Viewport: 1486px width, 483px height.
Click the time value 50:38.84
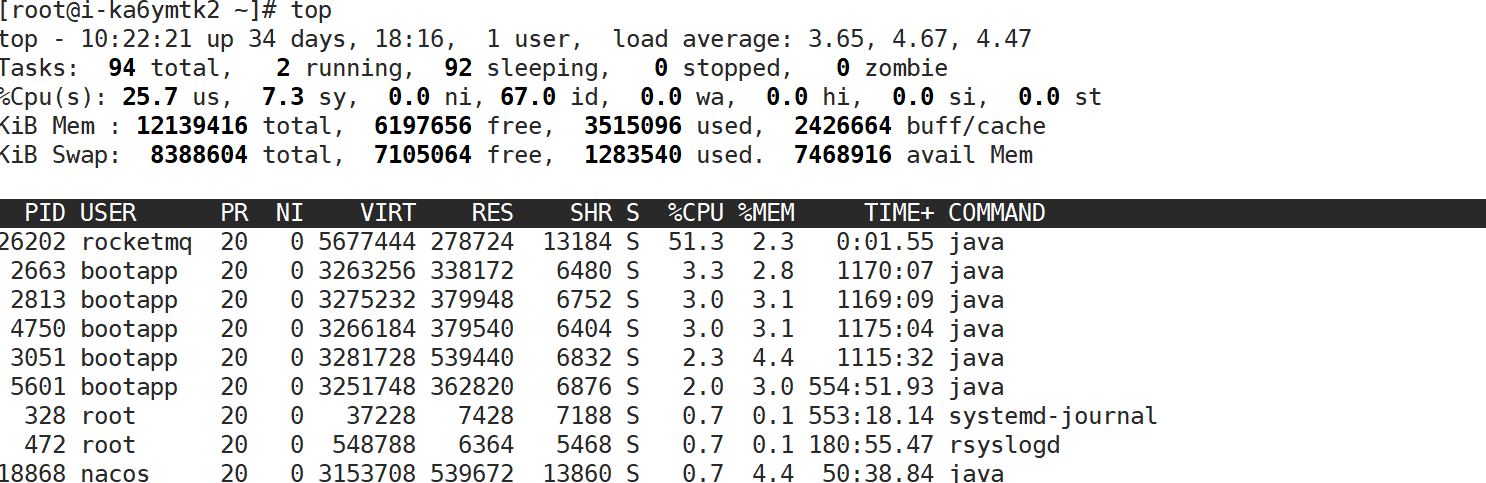(x=878, y=473)
